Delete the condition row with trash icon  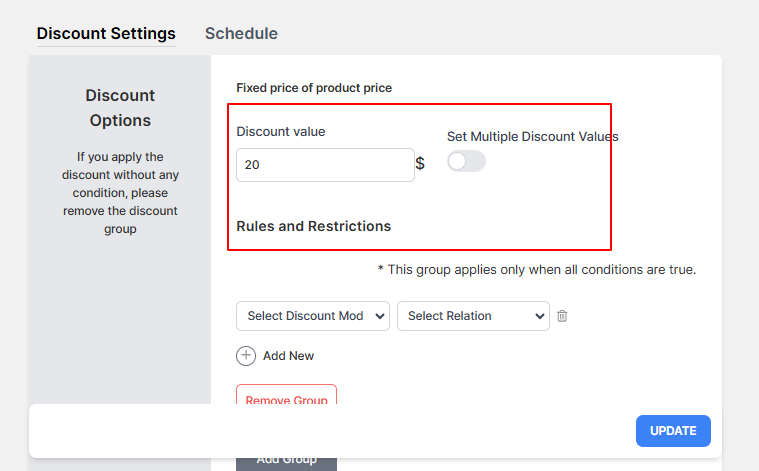click(x=562, y=316)
